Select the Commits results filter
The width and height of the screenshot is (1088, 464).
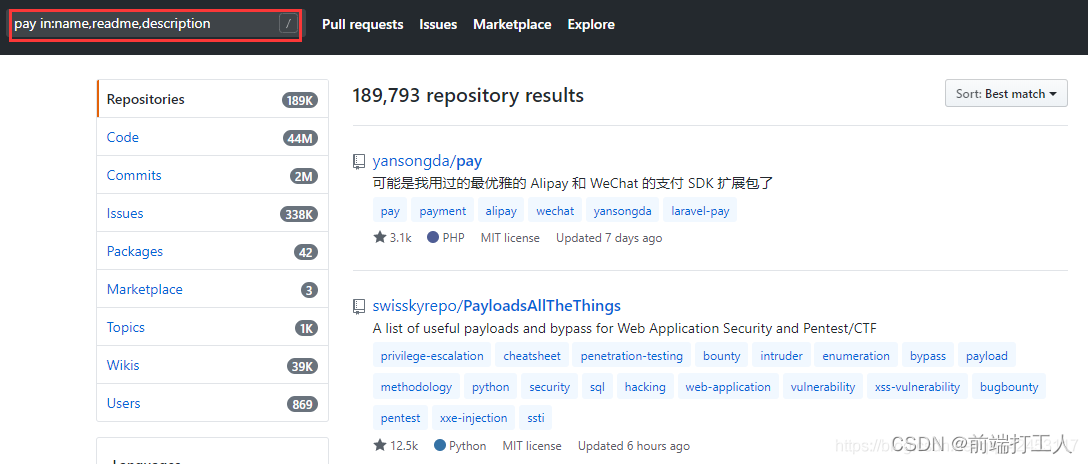(x=212, y=175)
